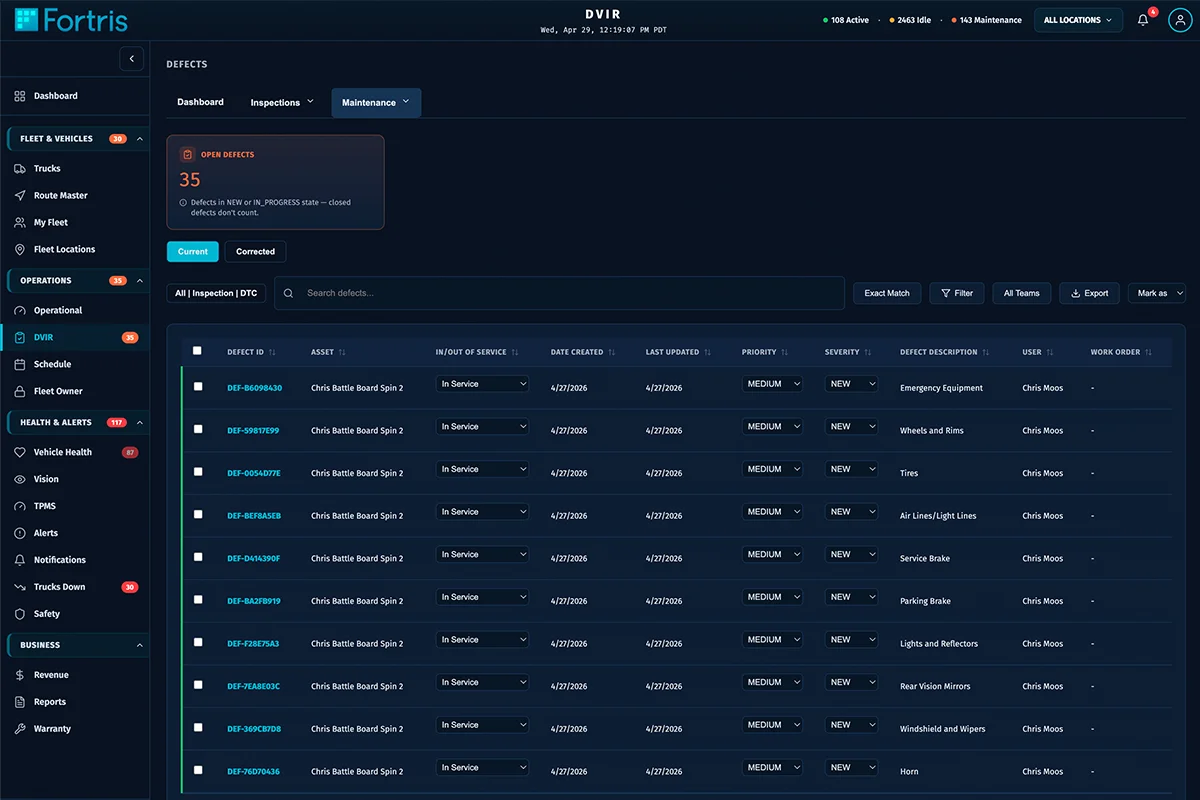This screenshot has height=800, width=1200.
Task: Open the Maintenance tab menu
Action: [x=376, y=103]
